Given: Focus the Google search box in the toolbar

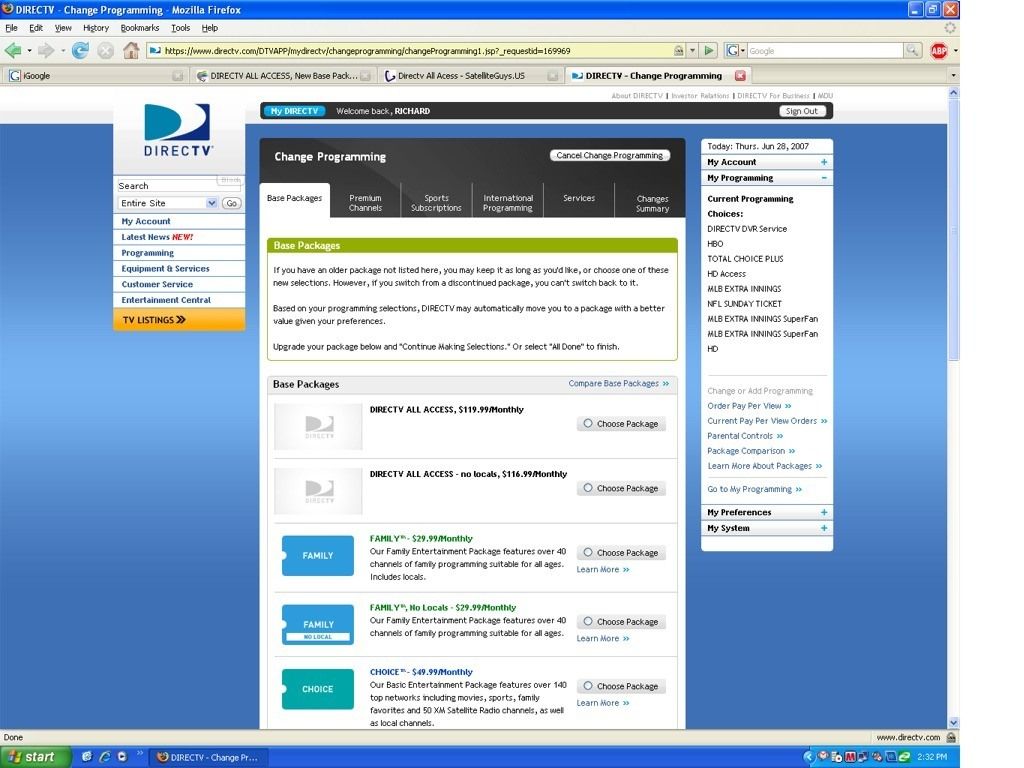Looking at the screenshot, I should 825,50.
